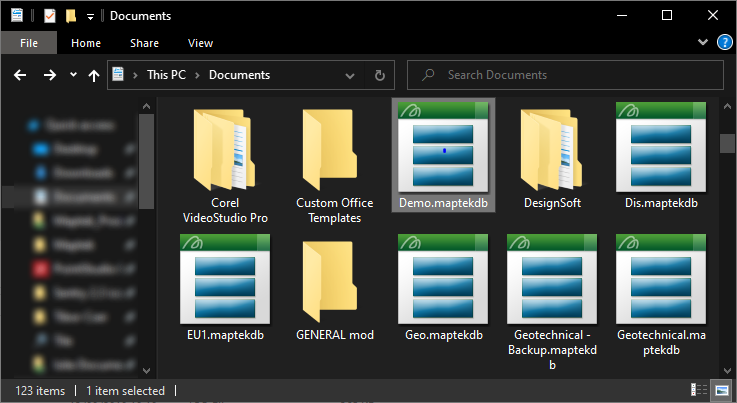Click the file list scroll down arrow

tap(727, 370)
